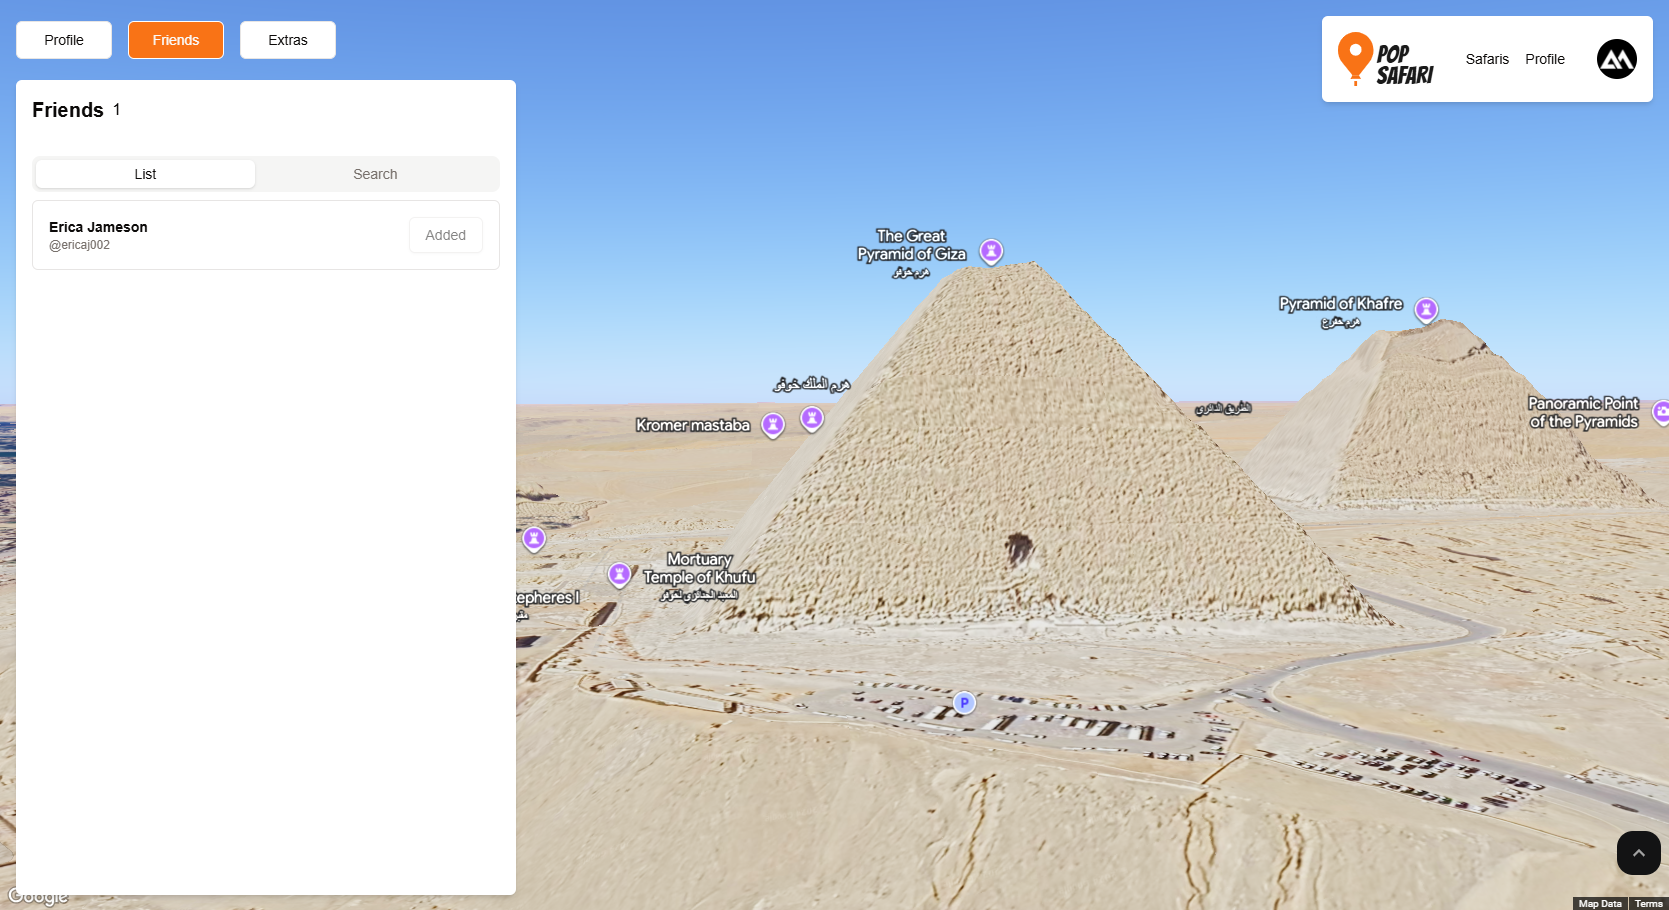Collapse panel with the chevron up button
Viewport: 1669px width, 910px height.
click(x=1638, y=853)
